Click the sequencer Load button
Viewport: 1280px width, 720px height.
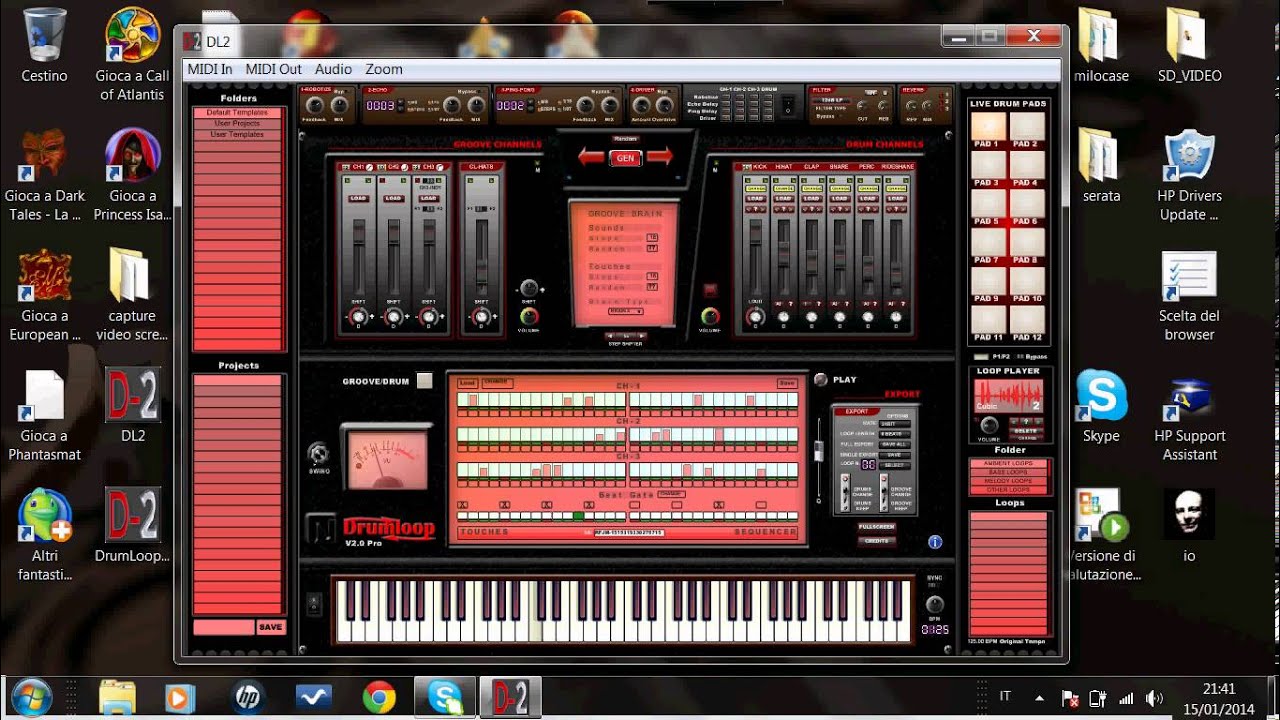[467, 383]
